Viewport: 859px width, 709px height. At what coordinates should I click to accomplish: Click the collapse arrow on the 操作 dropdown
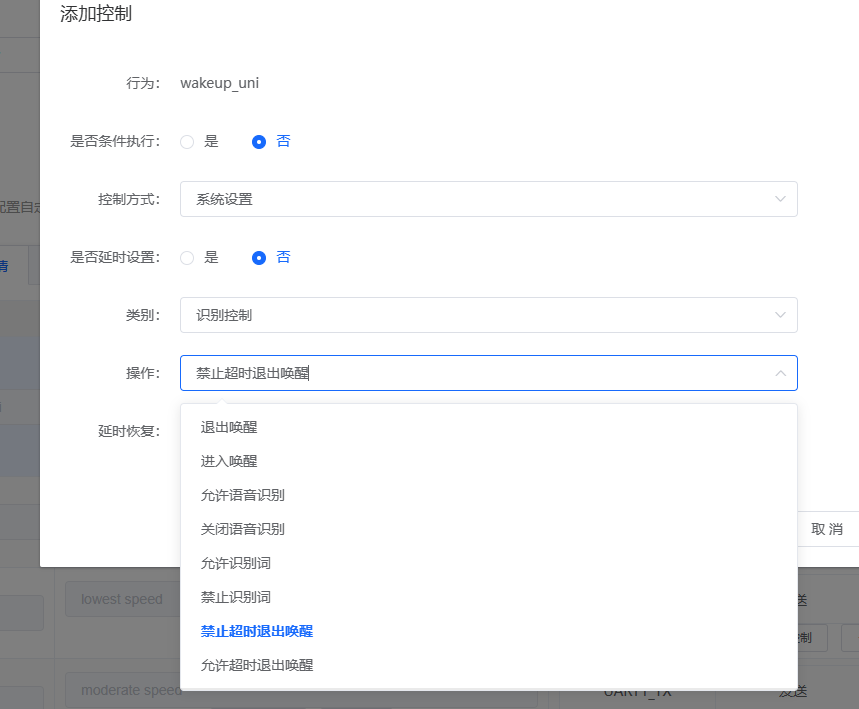(x=780, y=373)
